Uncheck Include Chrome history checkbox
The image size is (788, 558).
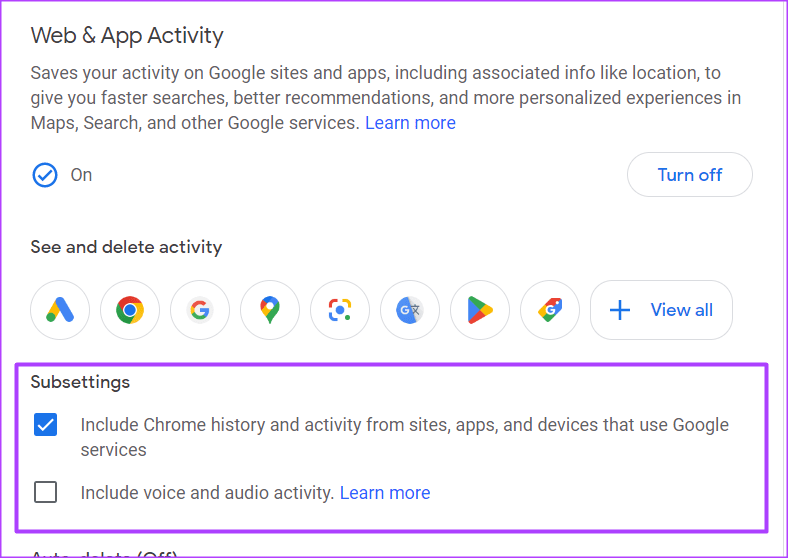click(x=45, y=425)
